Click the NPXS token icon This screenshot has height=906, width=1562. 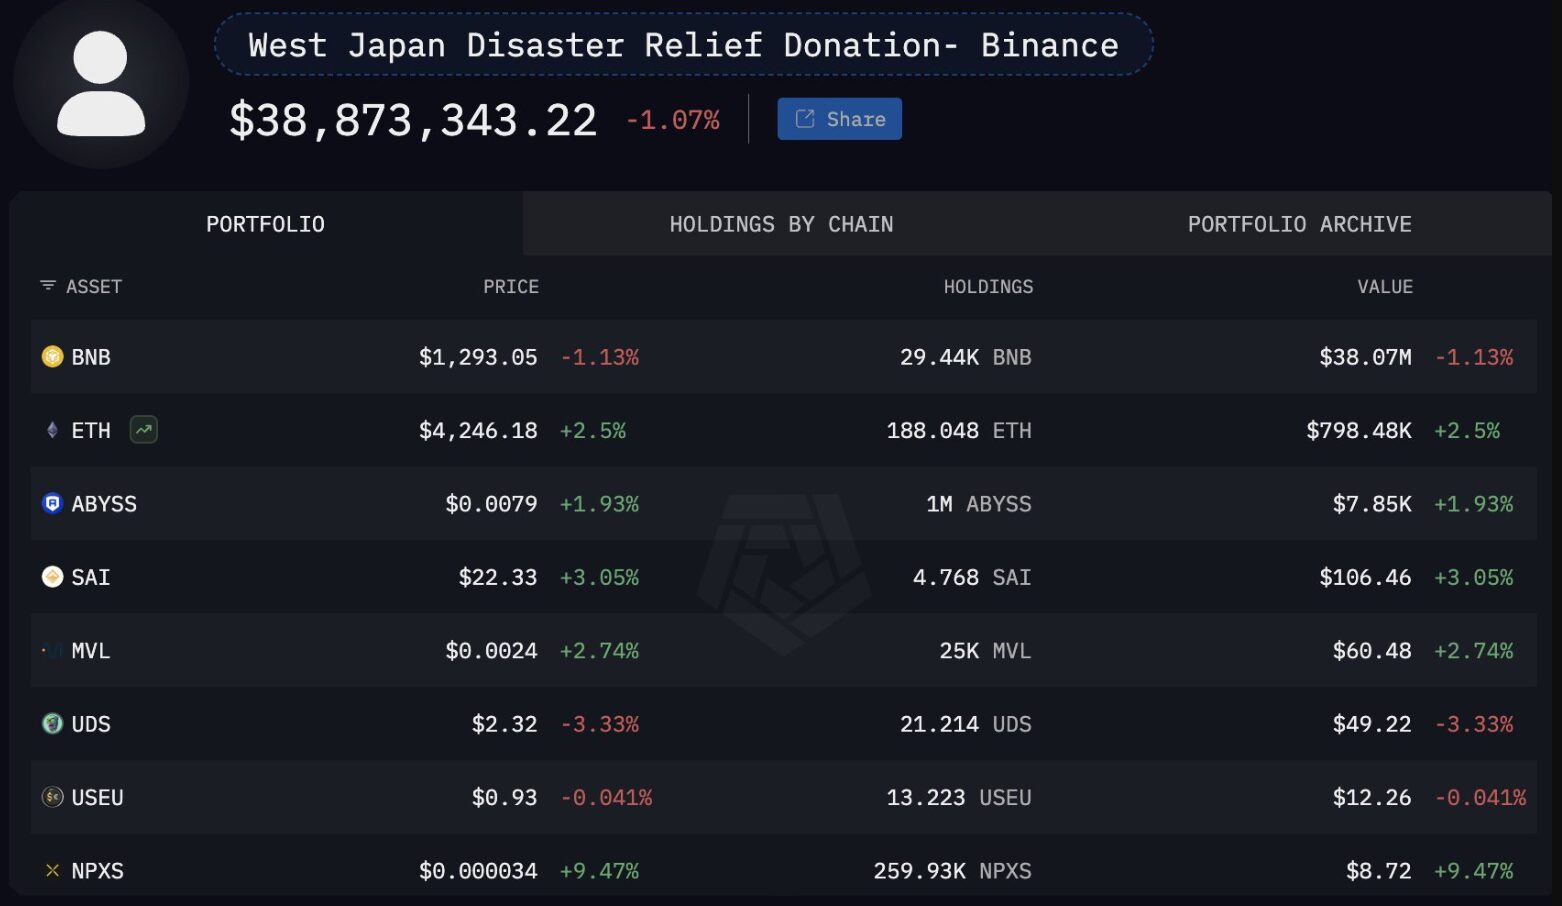pos(52,871)
